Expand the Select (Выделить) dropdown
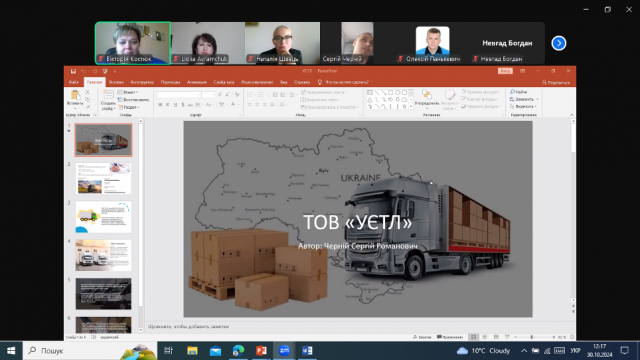The height and width of the screenshot is (360, 640). 523,107
